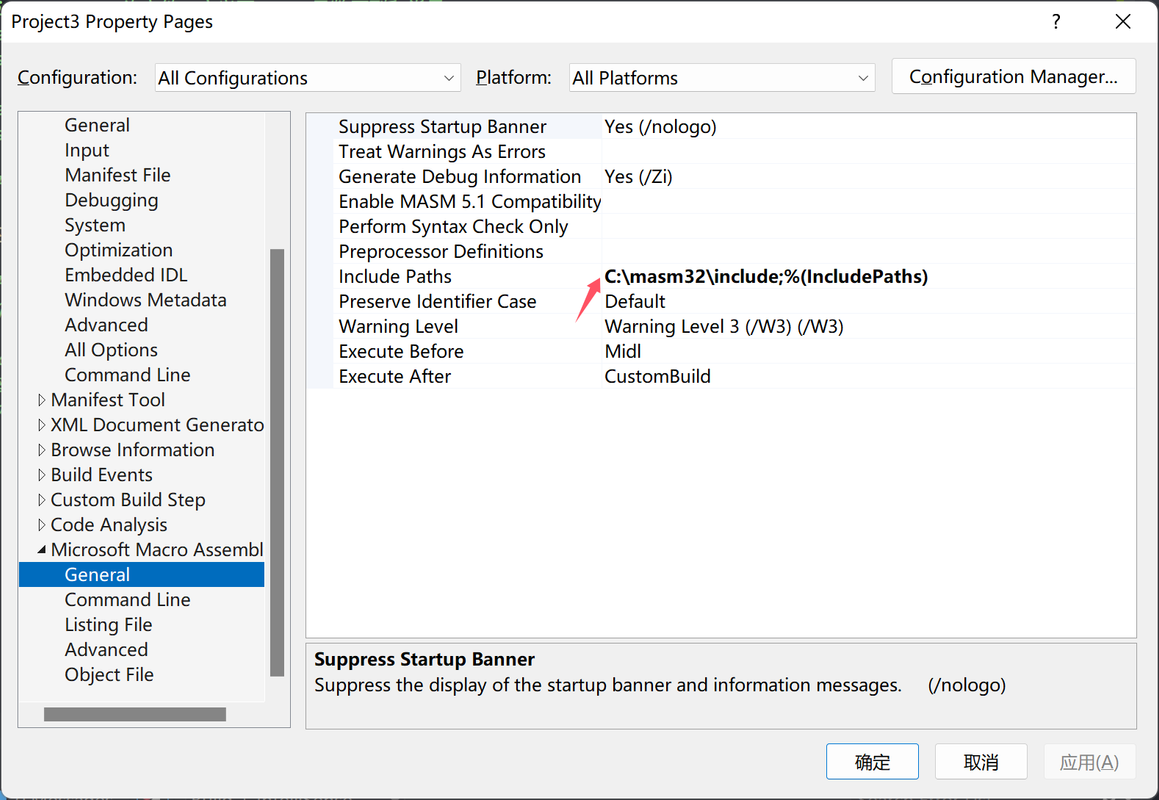Open the Configuration dropdown
Image resolution: width=1159 pixels, height=800 pixels.
click(307, 78)
